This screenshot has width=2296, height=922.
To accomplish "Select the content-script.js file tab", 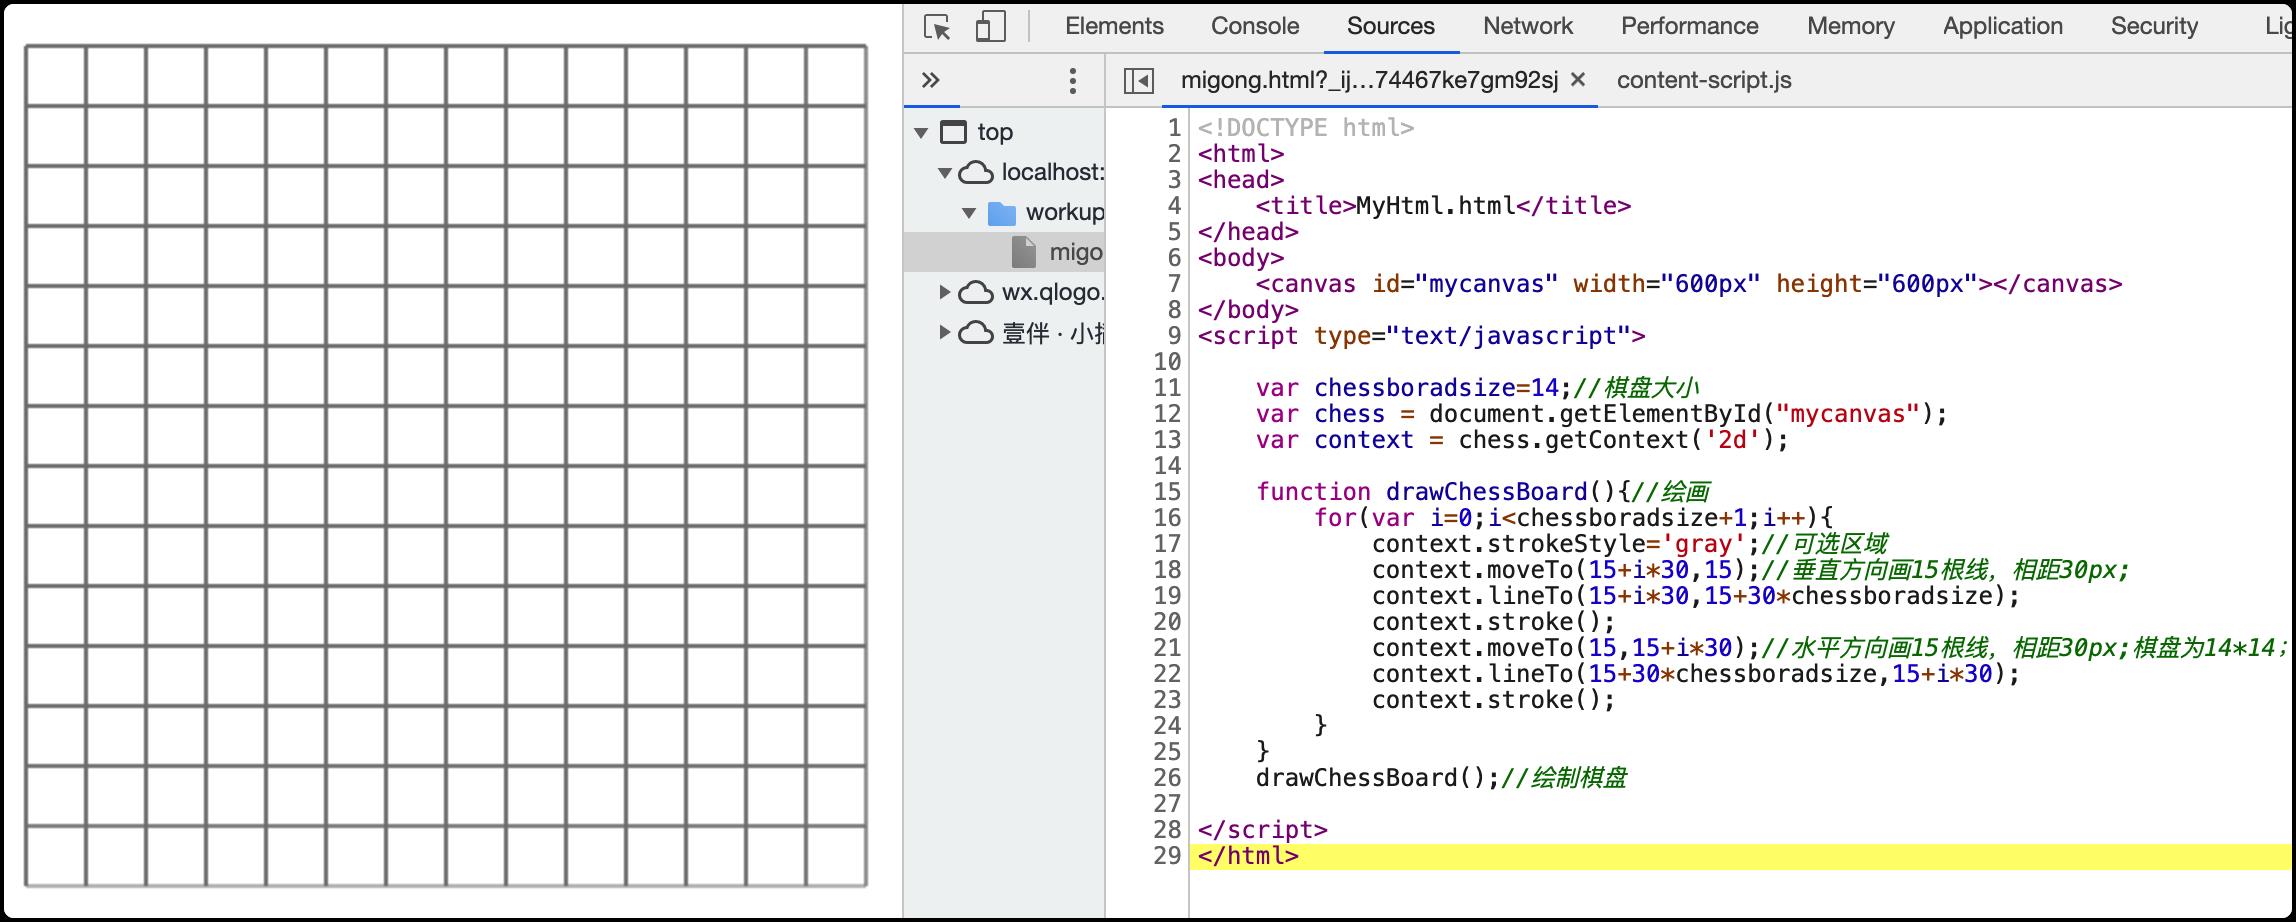I will pos(1704,80).
